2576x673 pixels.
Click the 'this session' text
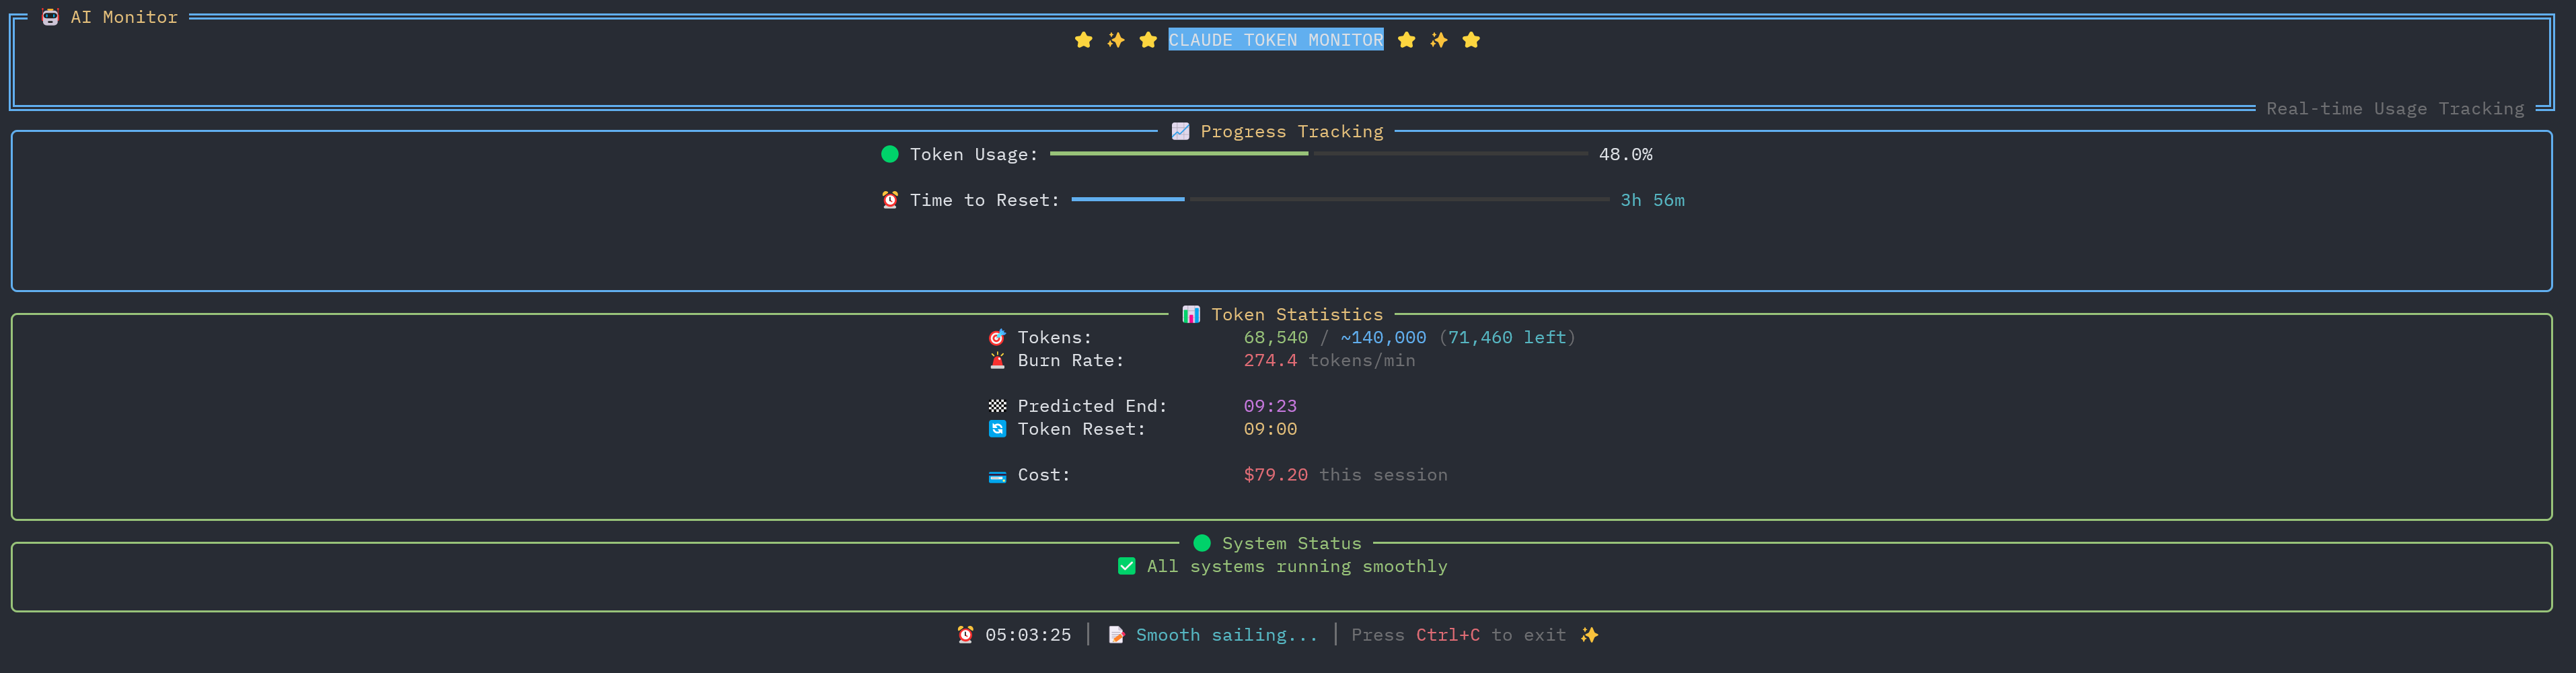tap(1383, 475)
